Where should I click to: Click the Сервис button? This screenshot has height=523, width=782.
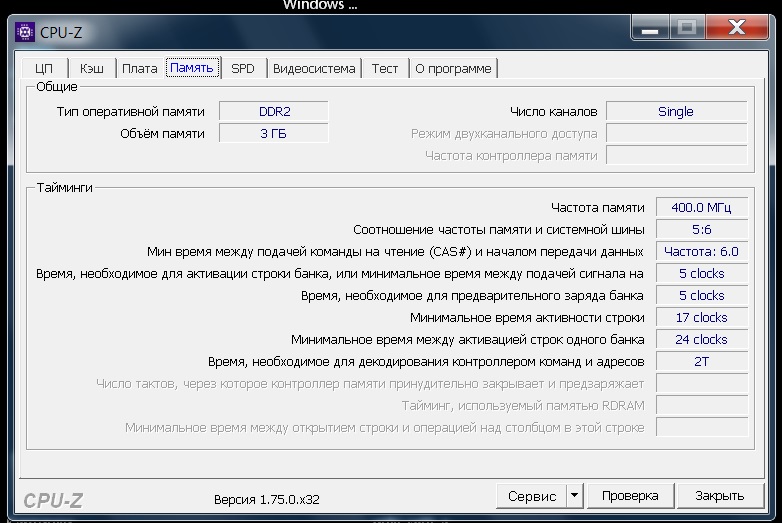[532, 496]
